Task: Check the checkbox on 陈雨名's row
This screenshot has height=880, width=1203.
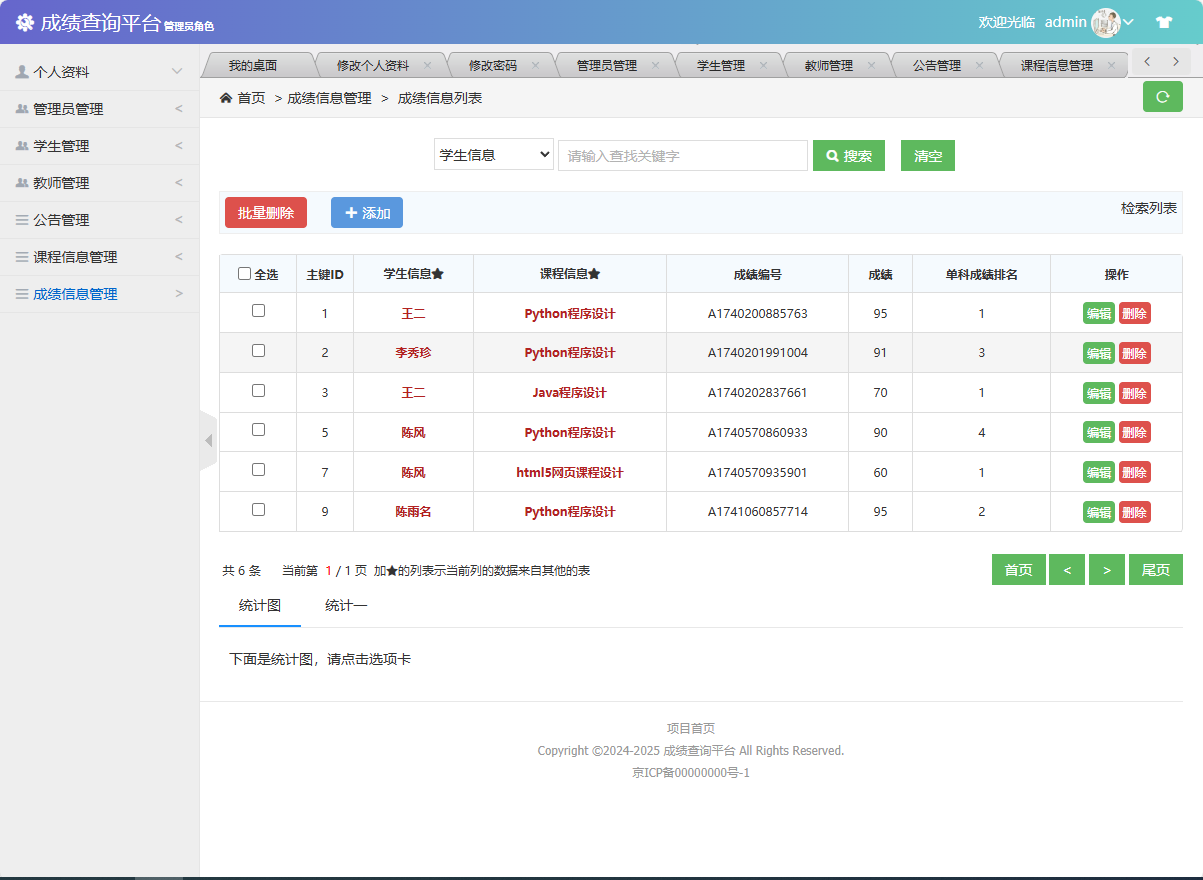Action: [258, 511]
